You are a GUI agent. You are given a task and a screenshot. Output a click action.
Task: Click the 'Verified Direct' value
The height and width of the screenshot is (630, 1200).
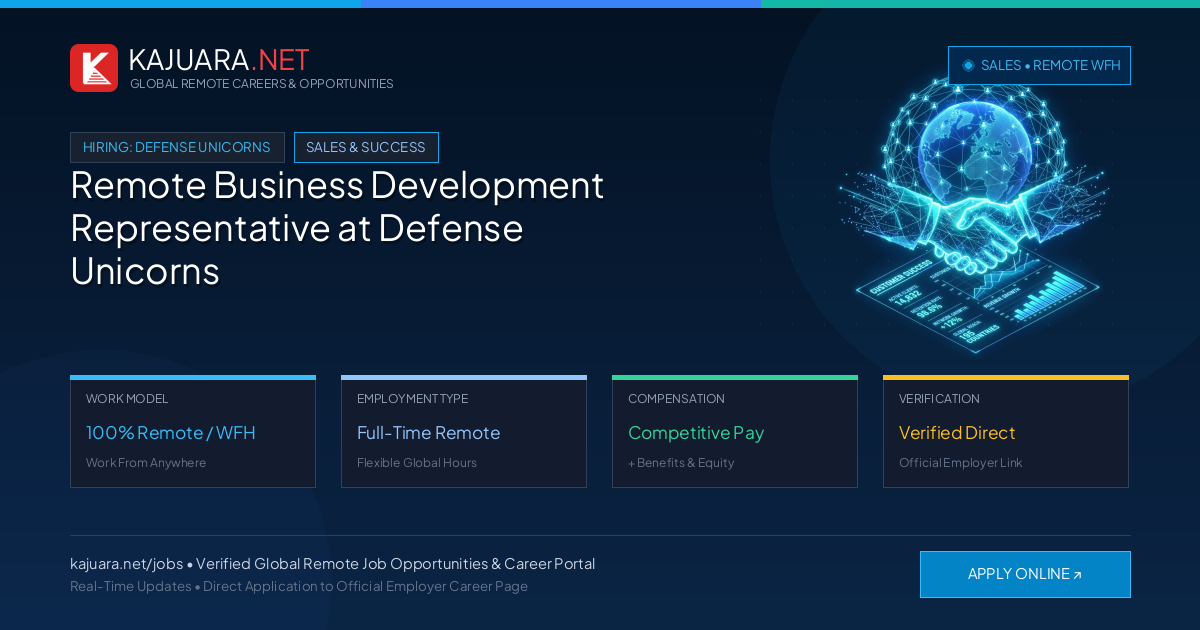(x=957, y=433)
